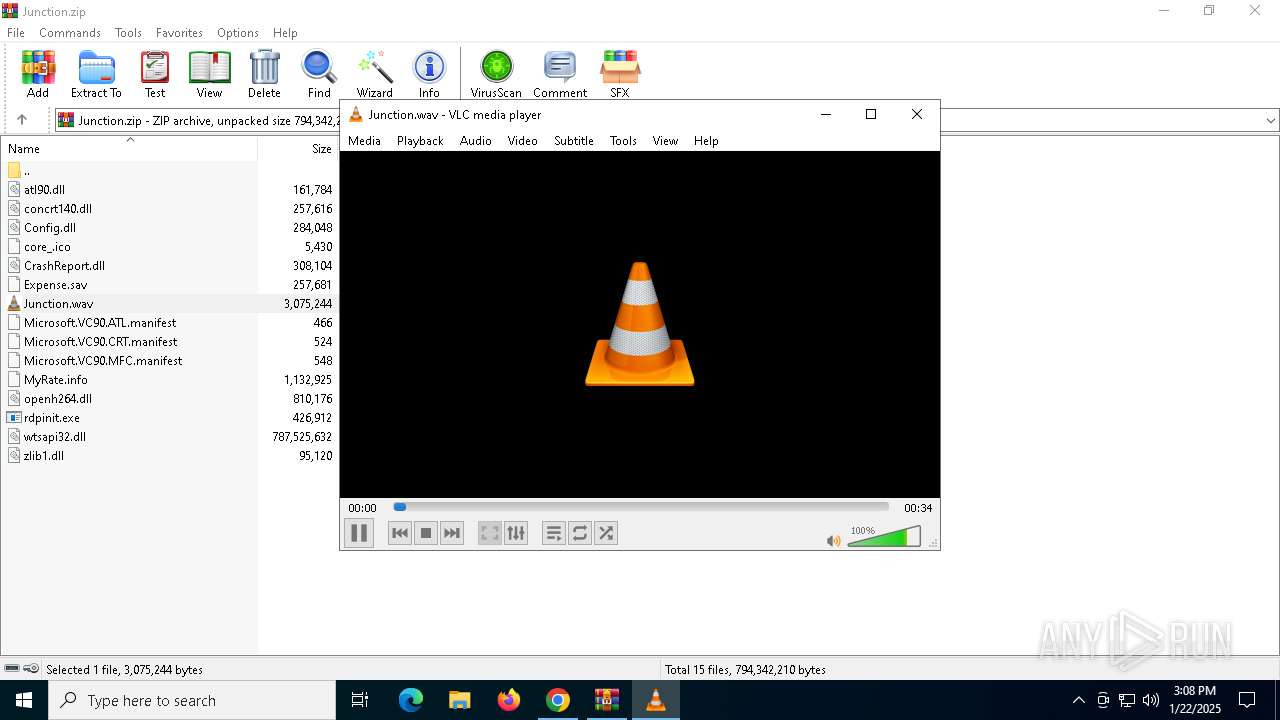Screen dimensions: 1280x720
Task: Sort files by the Name column header
Action: pos(129,148)
